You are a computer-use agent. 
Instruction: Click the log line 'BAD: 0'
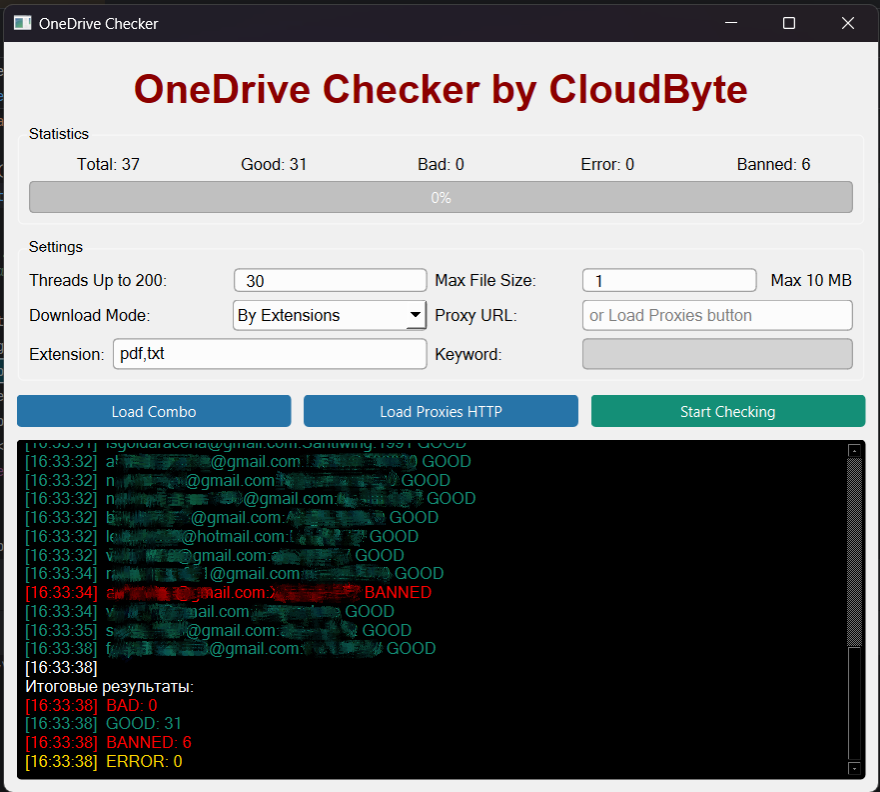pos(91,705)
